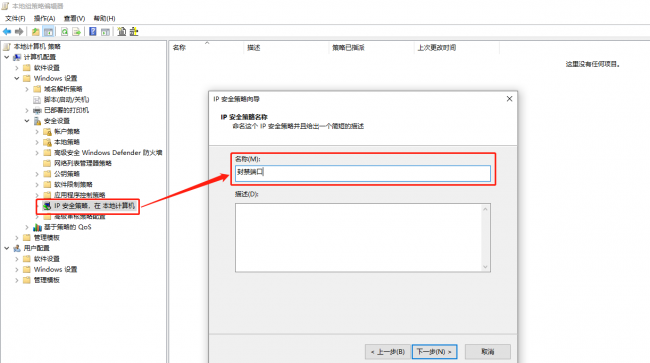Sort by the 策略已指派 column header
650x363 pixels.
click(x=372, y=48)
